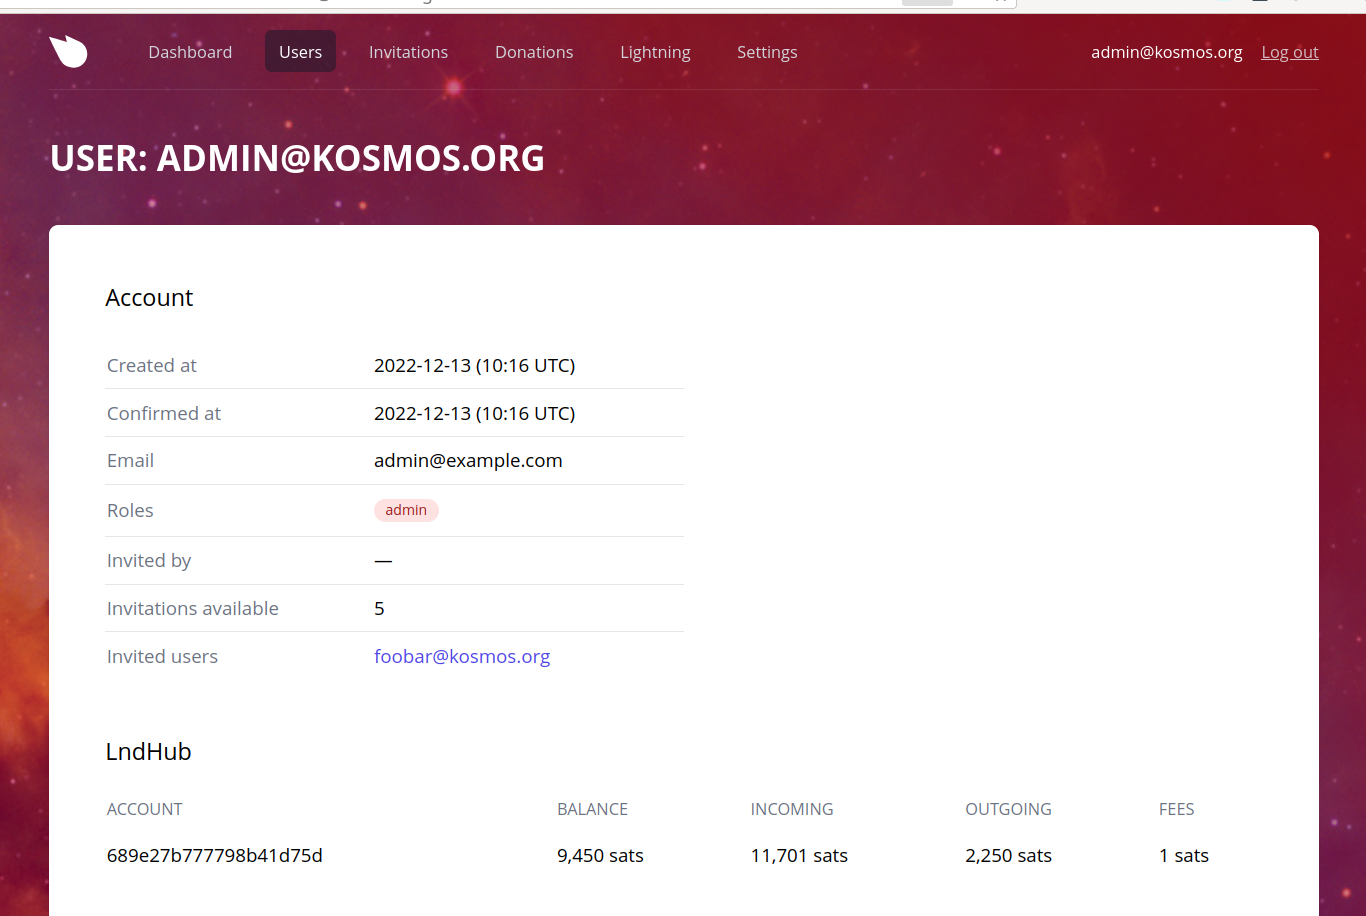Click the 1 sats fees value
This screenshot has width=1366, height=916.
coord(1184,855)
